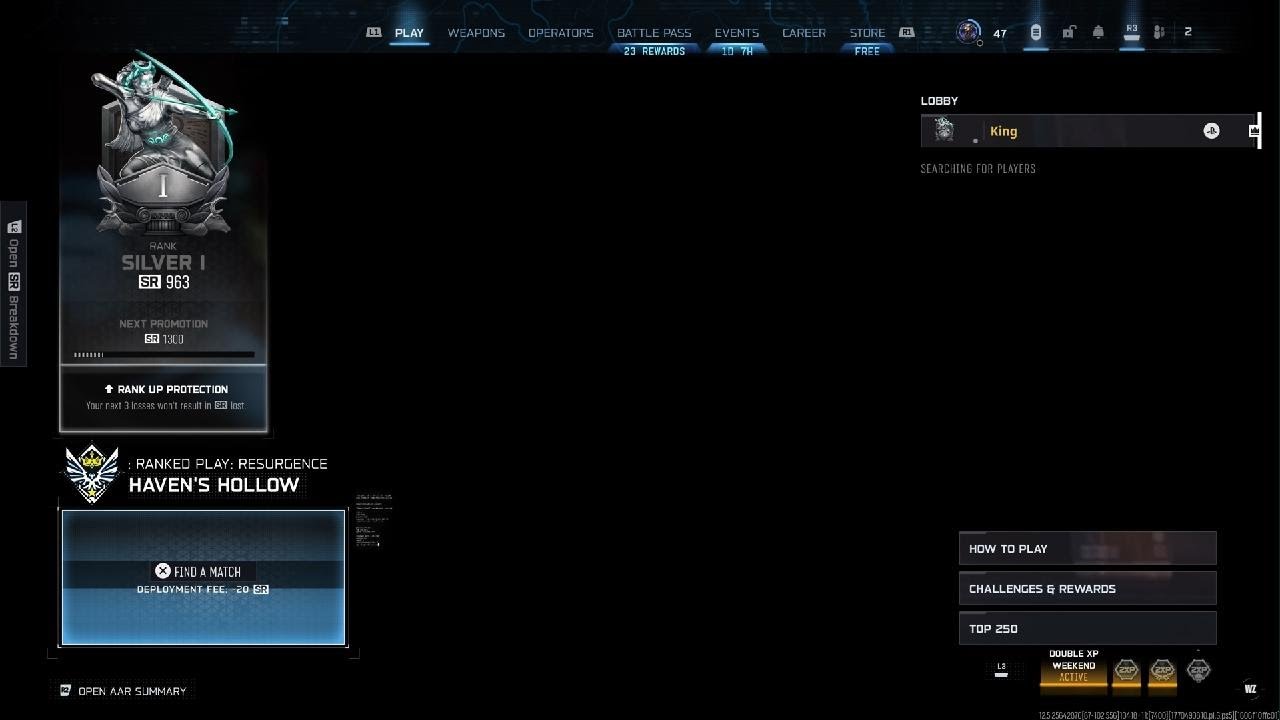
Task: Click Find a Match button
Action: pyautogui.click(x=203, y=578)
